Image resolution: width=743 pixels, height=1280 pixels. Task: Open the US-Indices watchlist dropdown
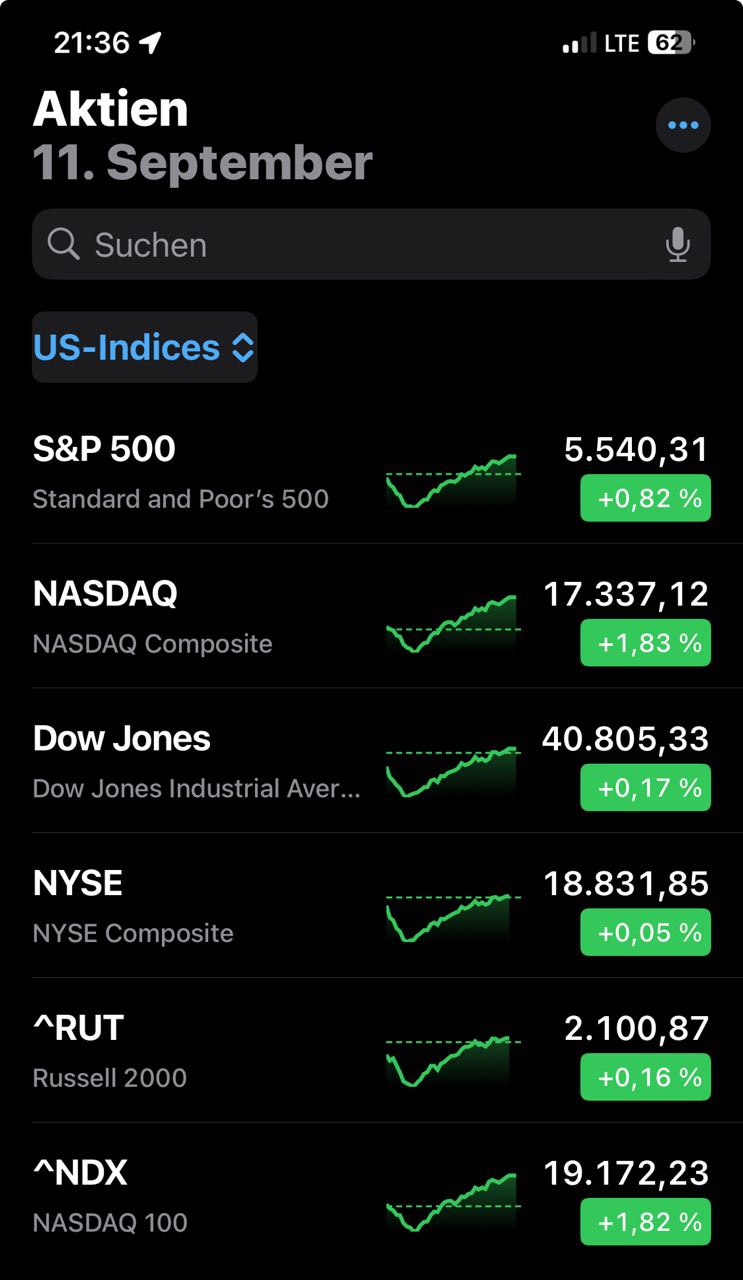[127, 348]
